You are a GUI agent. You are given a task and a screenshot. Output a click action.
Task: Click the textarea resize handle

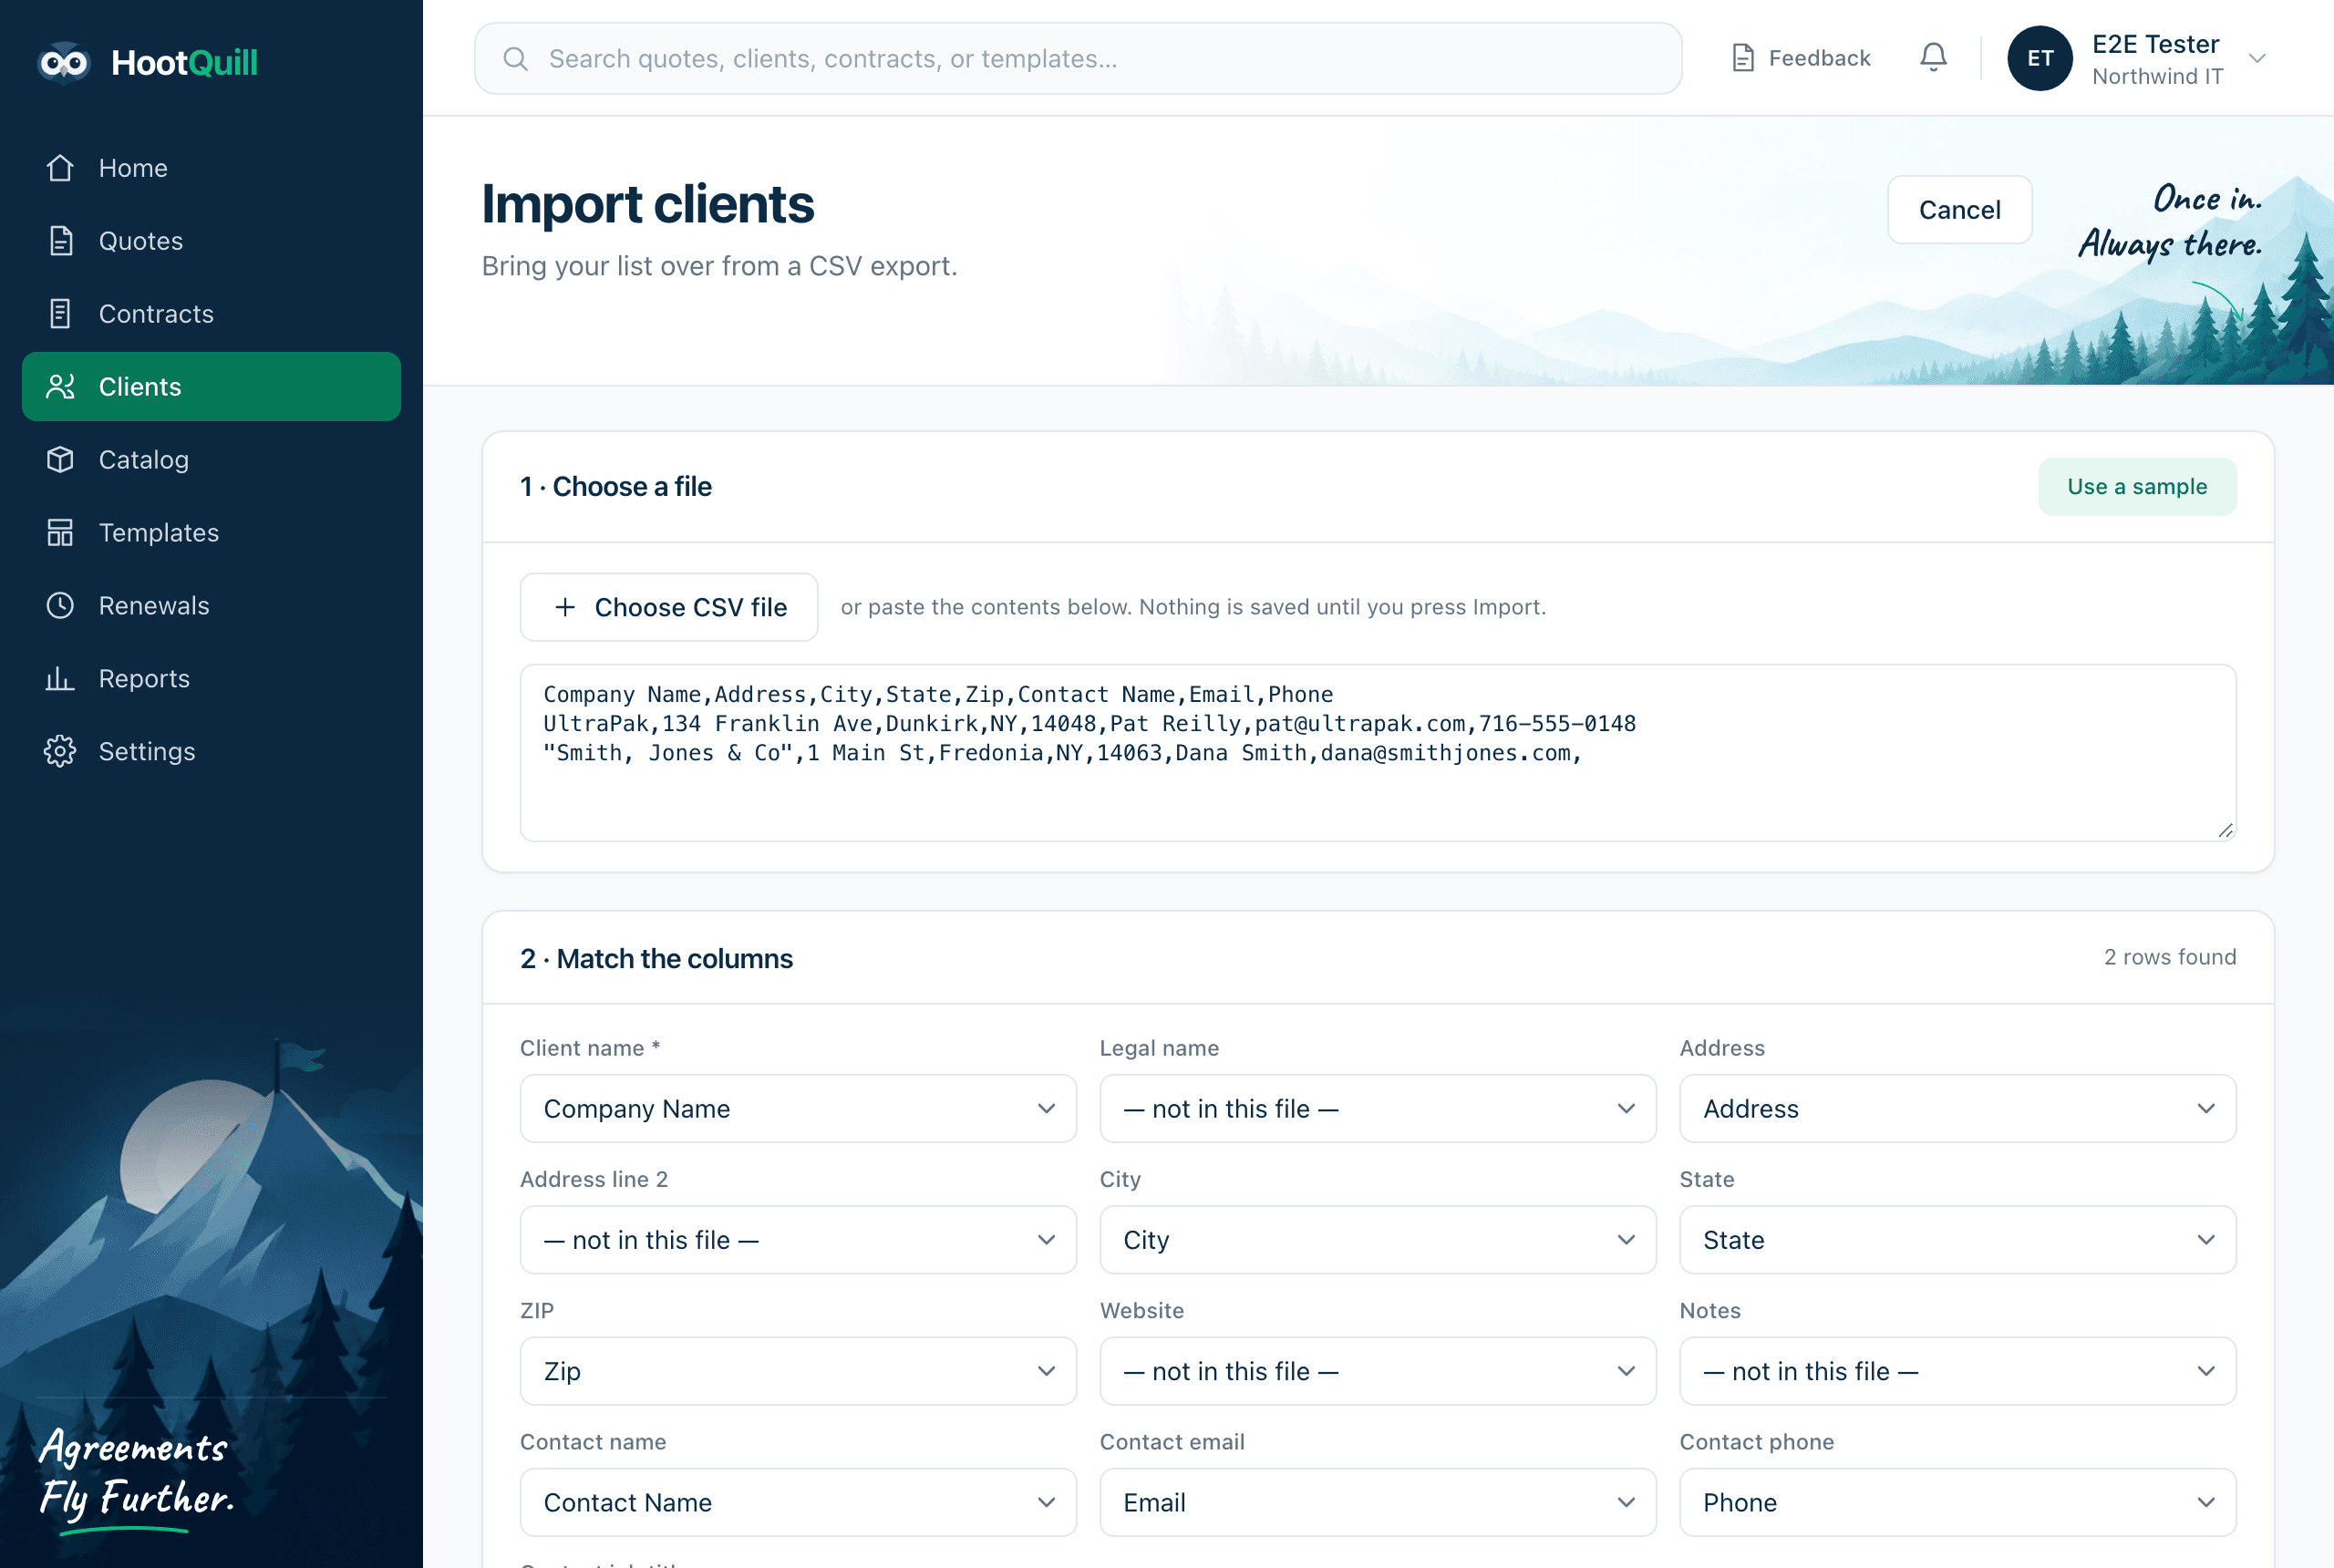click(x=2225, y=830)
